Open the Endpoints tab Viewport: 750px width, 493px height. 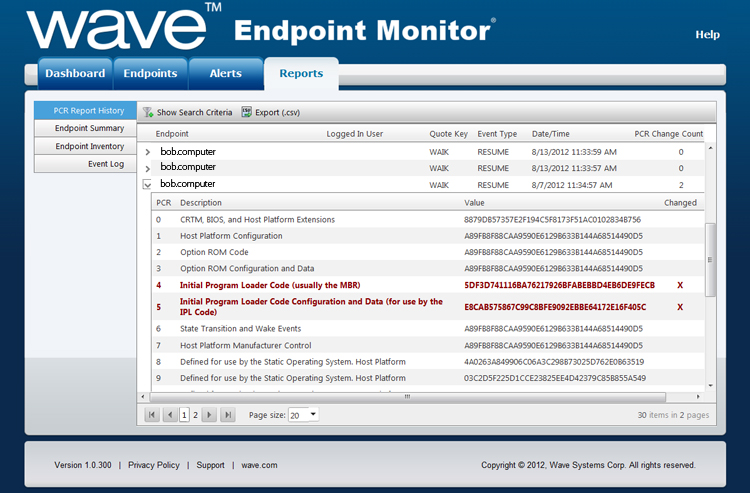click(x=151, y=73)
